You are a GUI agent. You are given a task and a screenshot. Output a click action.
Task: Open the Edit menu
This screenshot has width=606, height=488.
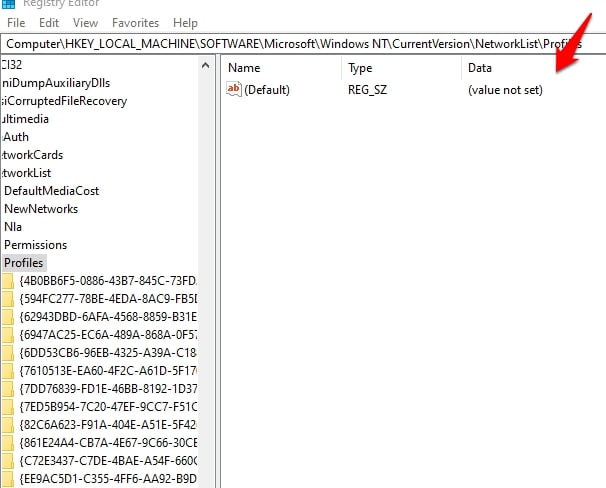click(49, 23)
